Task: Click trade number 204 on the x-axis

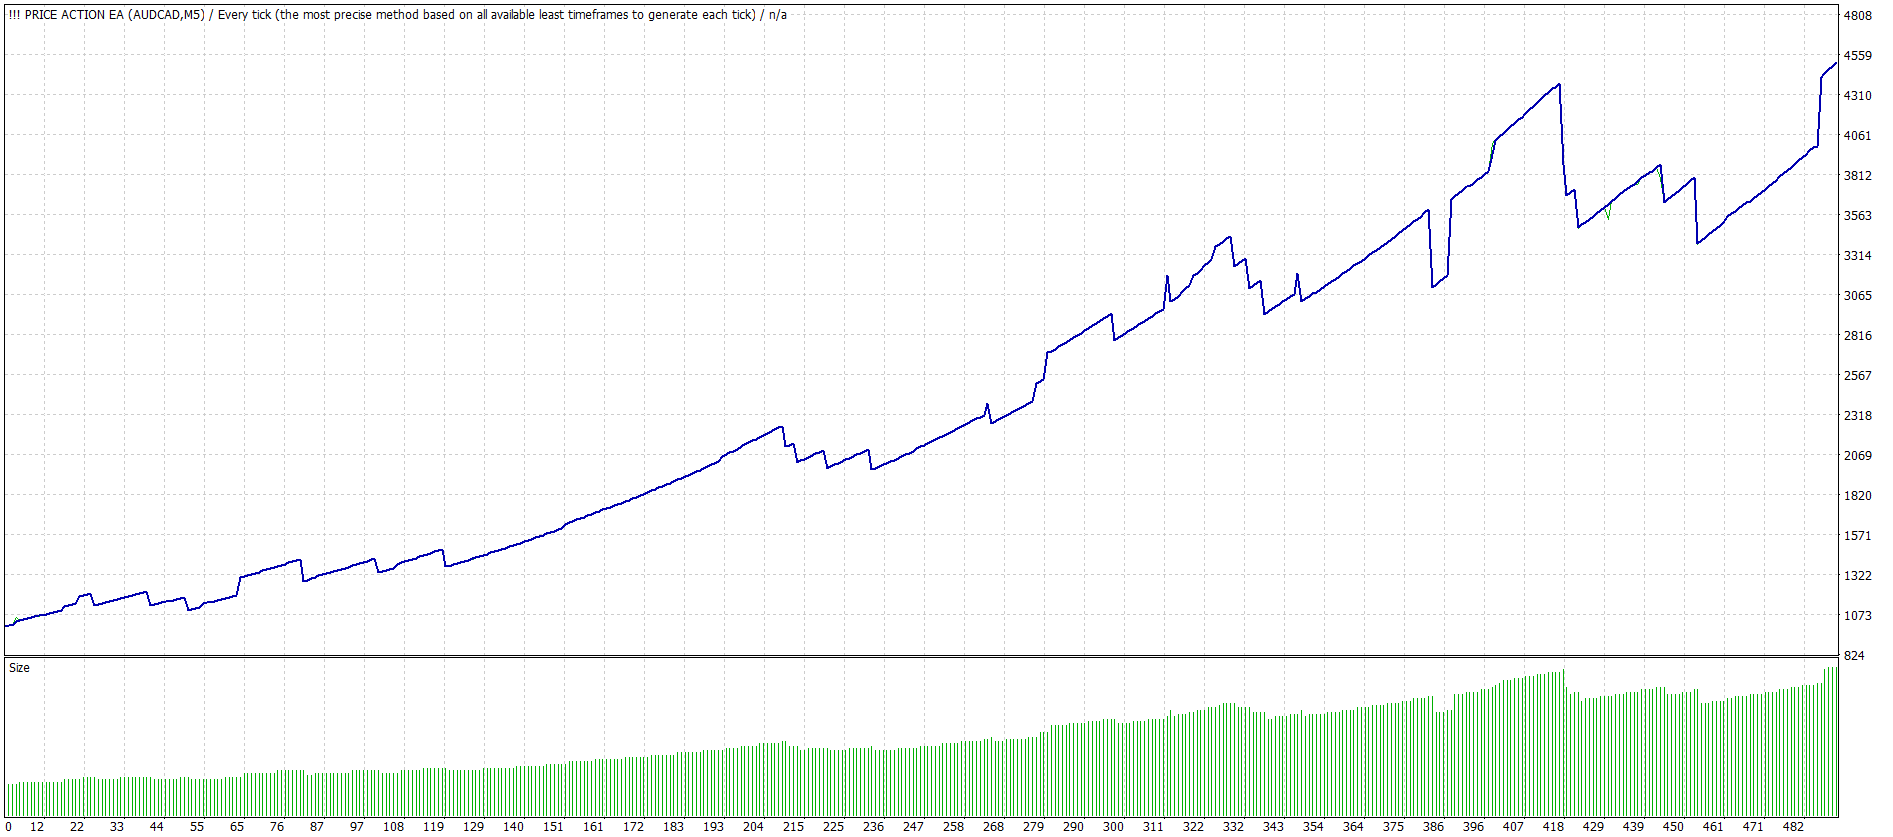Action: click(753, 827)
